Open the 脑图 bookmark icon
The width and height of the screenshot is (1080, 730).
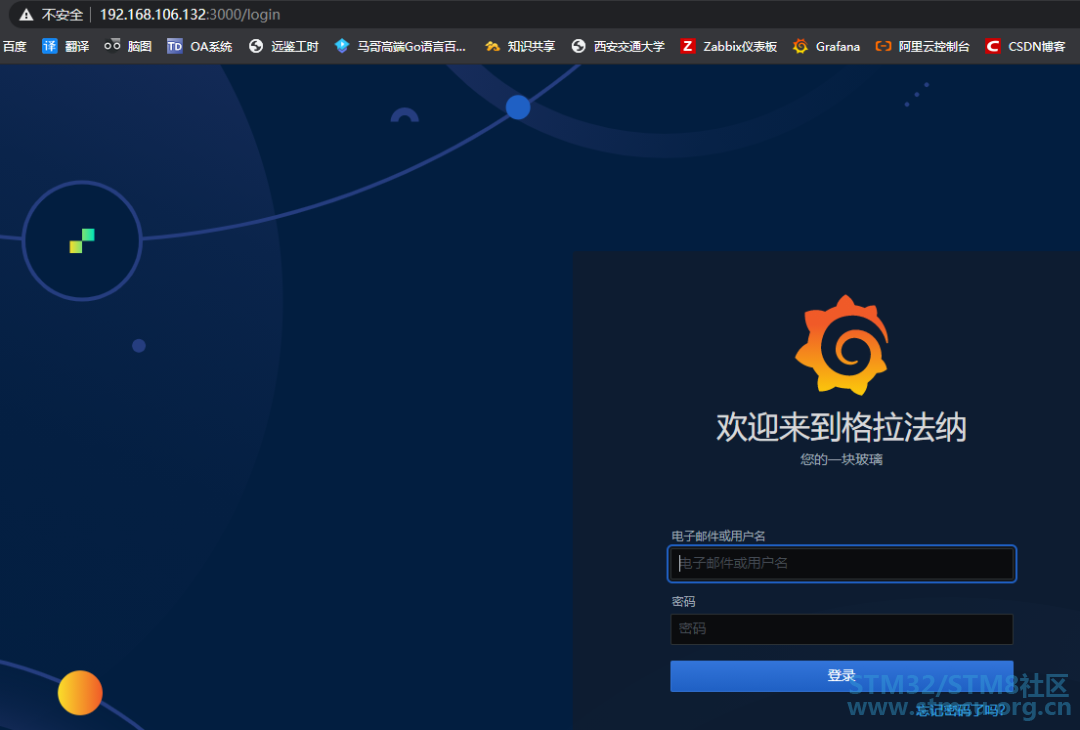[112, 46]
